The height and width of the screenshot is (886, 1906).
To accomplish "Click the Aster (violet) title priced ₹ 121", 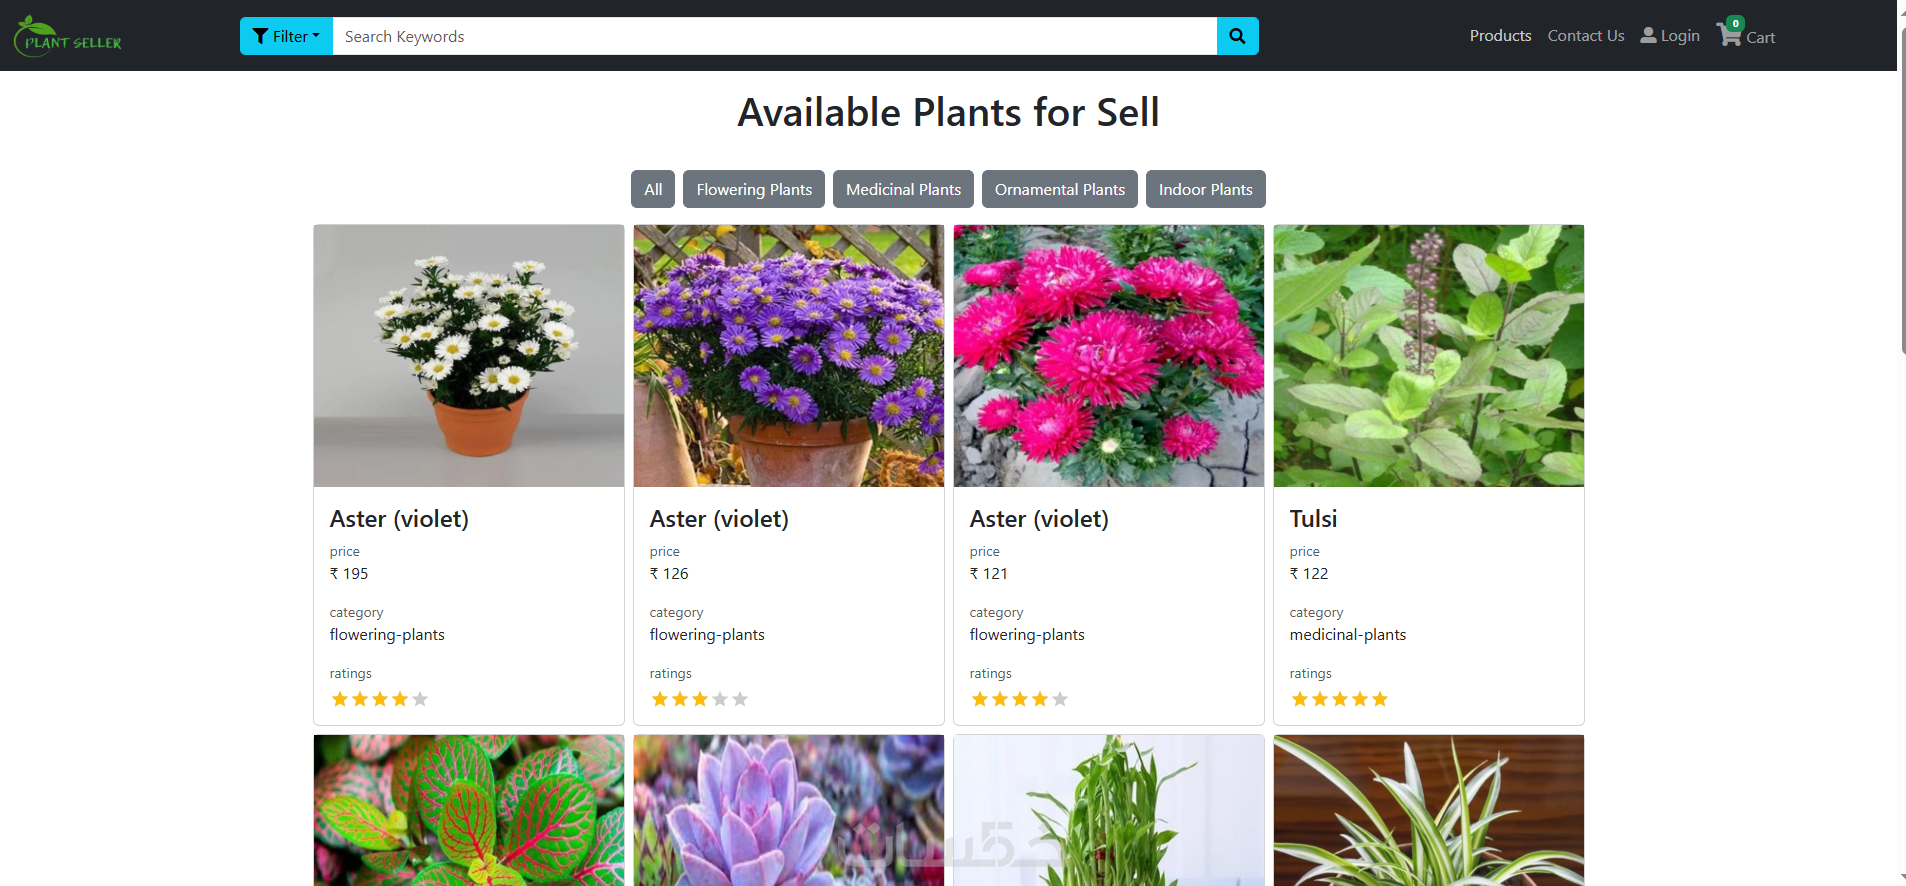I will (1039, 519).
